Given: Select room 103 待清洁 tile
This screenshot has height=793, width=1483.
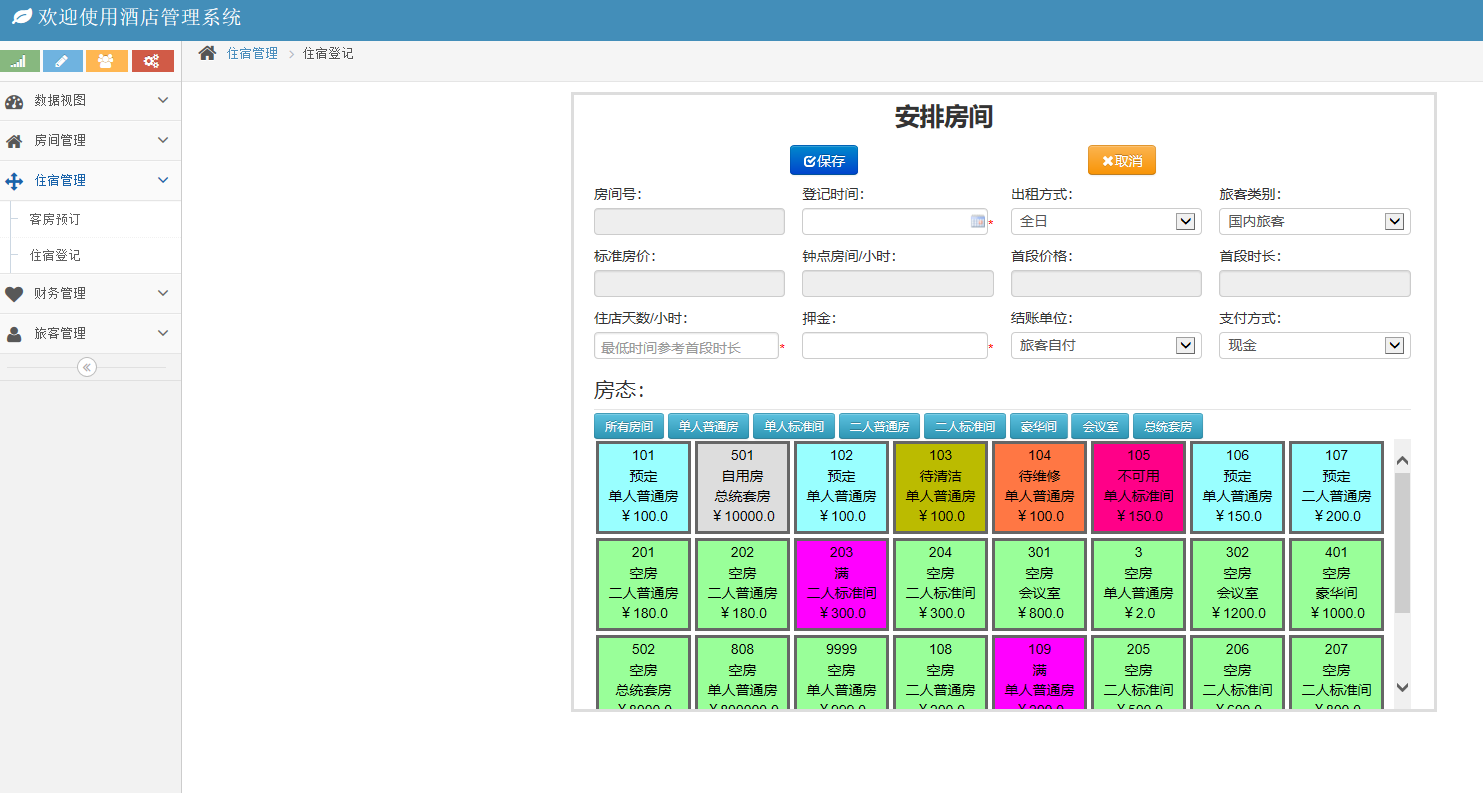Looking at the screenshot, I should coord(940,487).
